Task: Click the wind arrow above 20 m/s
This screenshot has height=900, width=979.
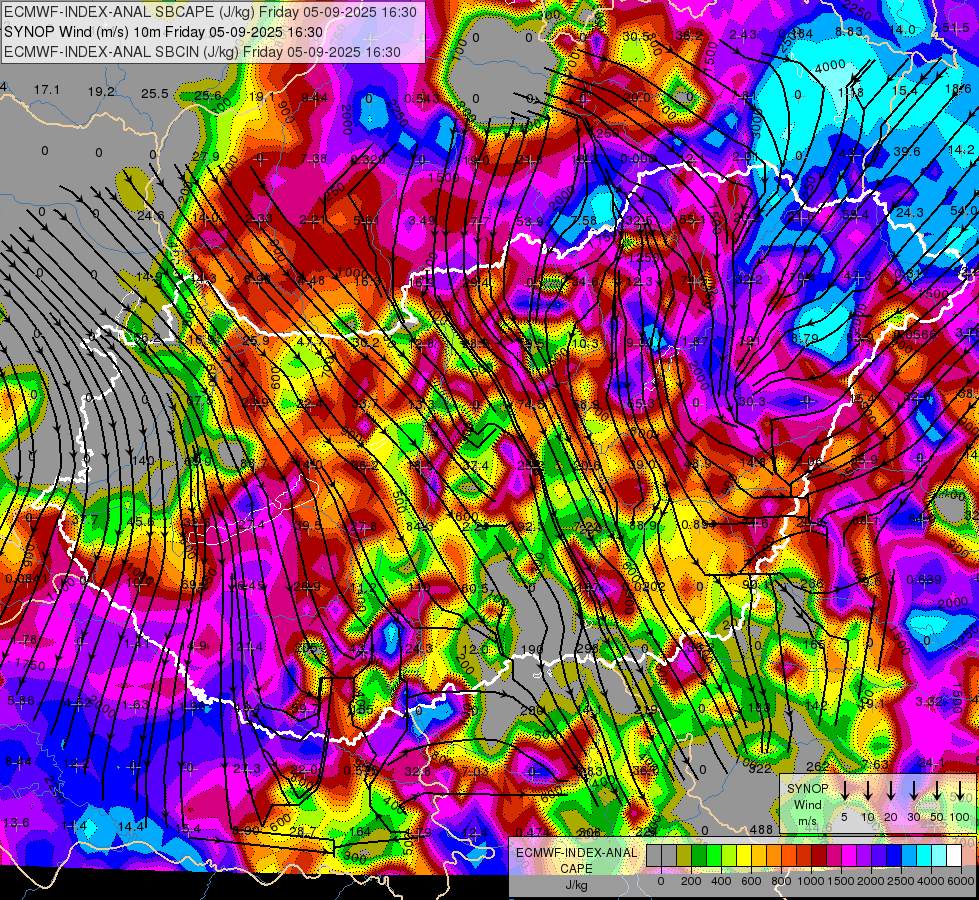Action: [891, 790]
